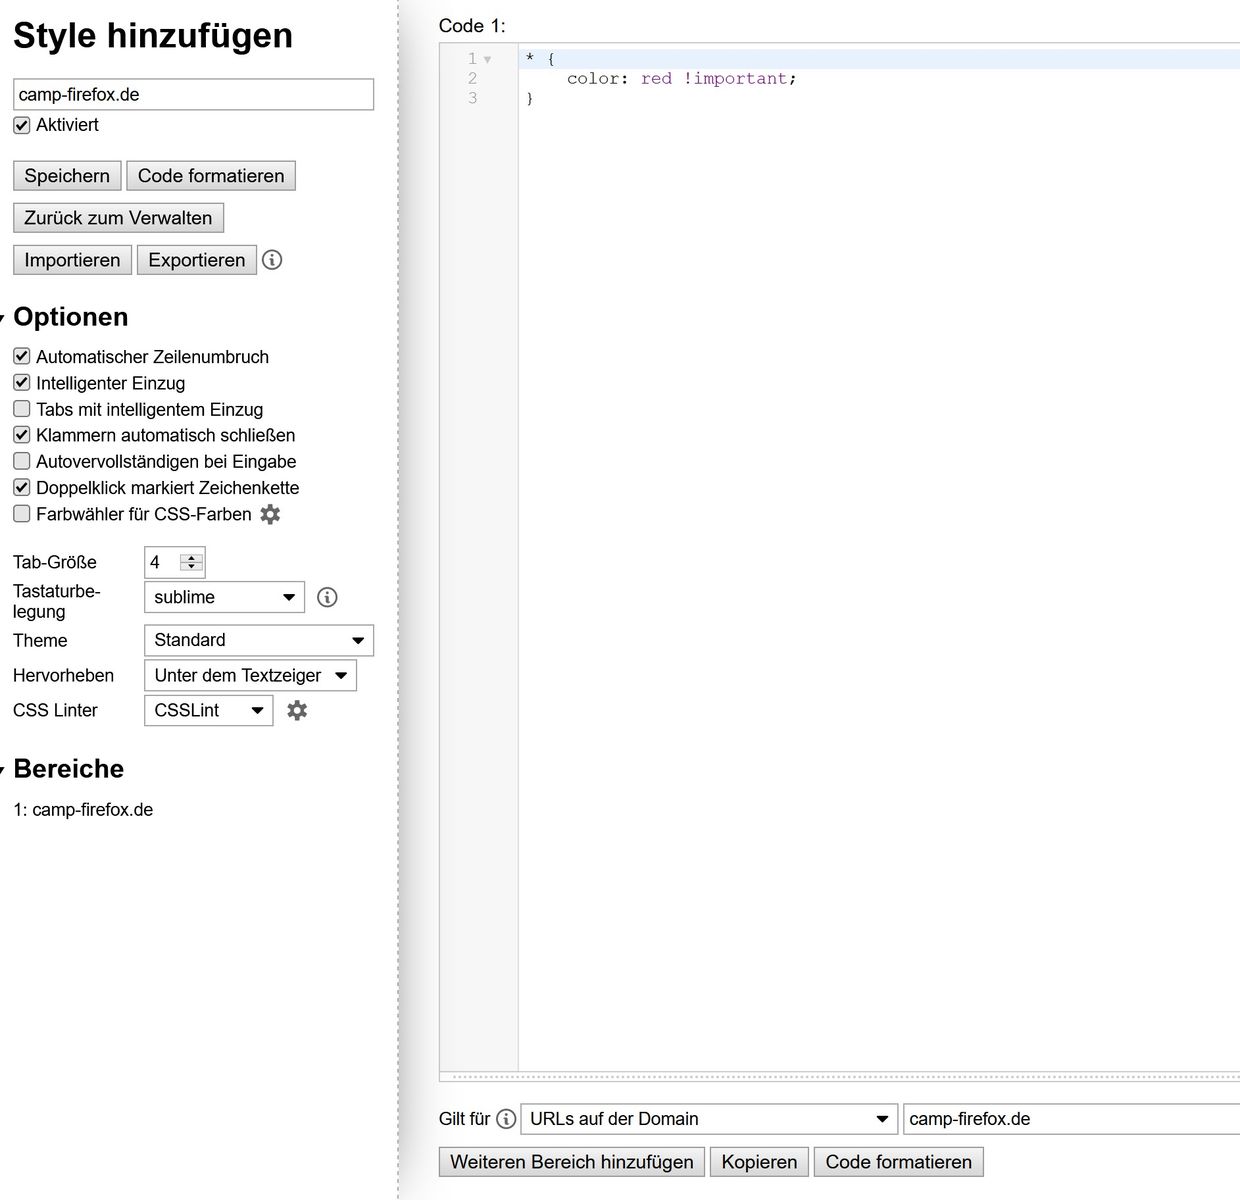Click info icon next to Gilt für
Screen dimensions: 1240x1200
[x=506, y=1119]
